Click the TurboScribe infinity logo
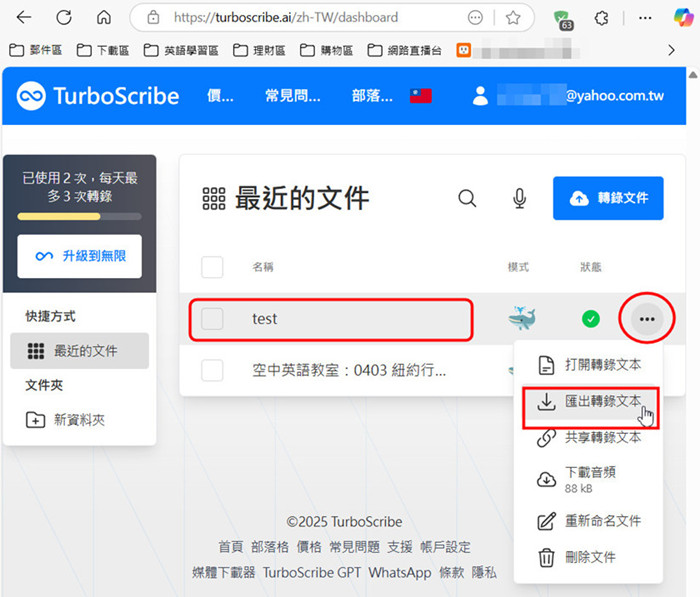This screenshot has width=700, height=597. pyautogui.click(x=32, y=96)
